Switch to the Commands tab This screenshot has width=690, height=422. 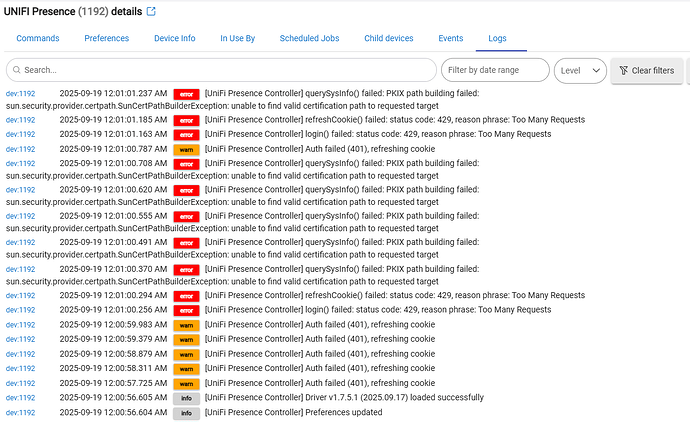tap(37, 38)
